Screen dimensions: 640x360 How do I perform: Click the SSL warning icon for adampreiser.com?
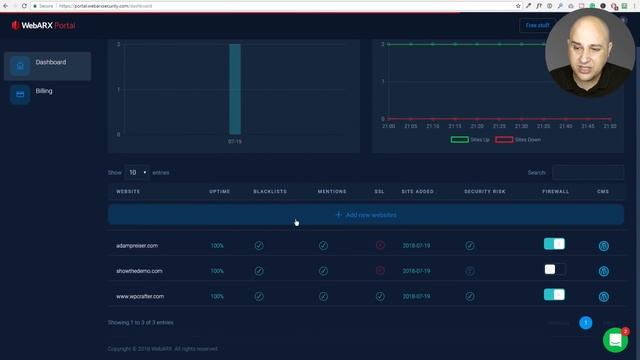[x=380, y=245]
